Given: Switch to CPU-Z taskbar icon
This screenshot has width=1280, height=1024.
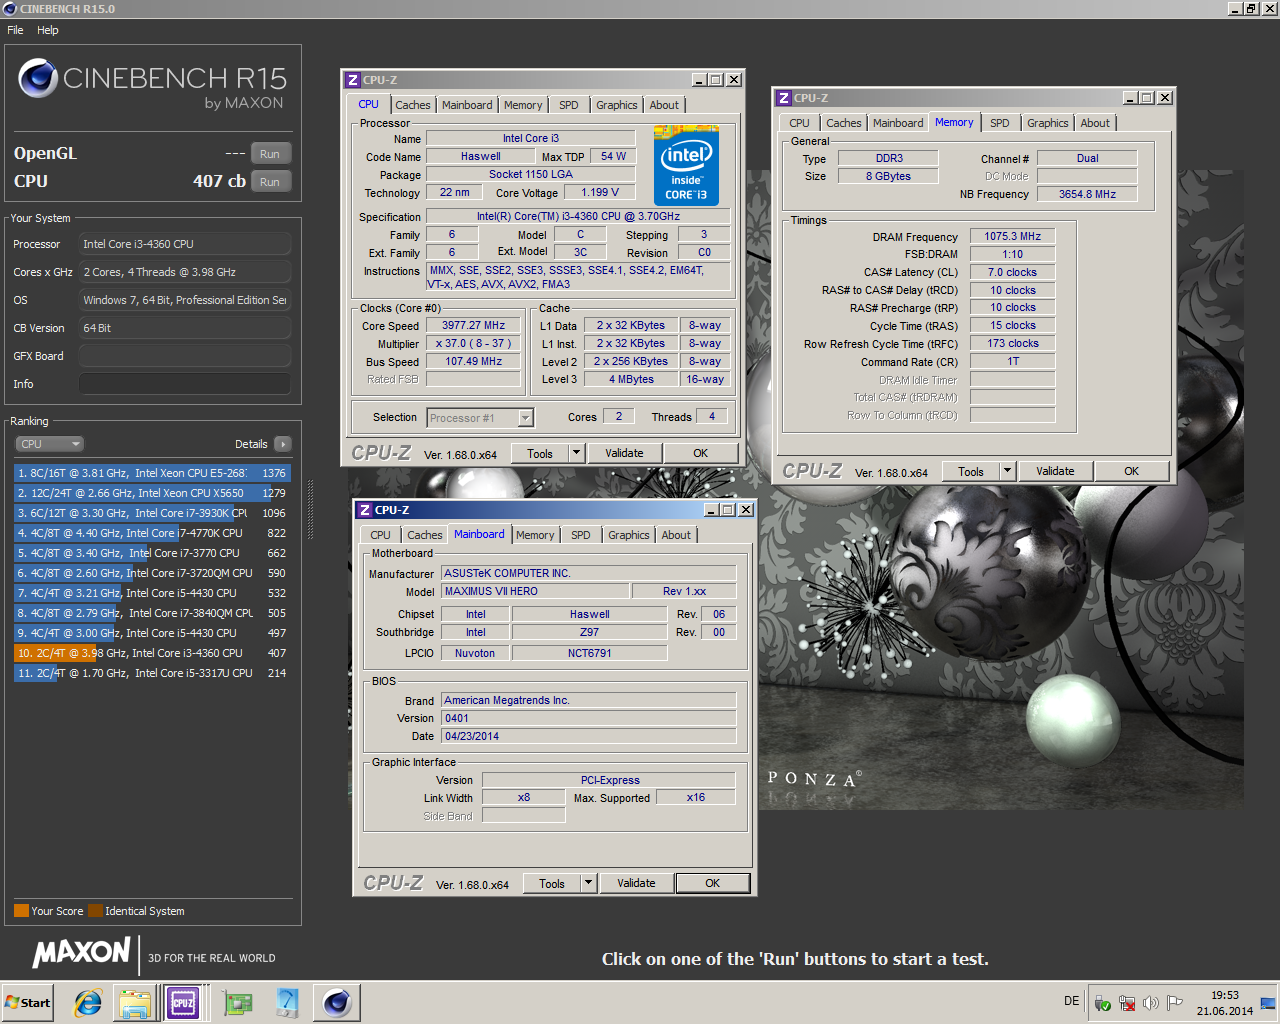Looking at the screenshot, I should point(183,1003).
